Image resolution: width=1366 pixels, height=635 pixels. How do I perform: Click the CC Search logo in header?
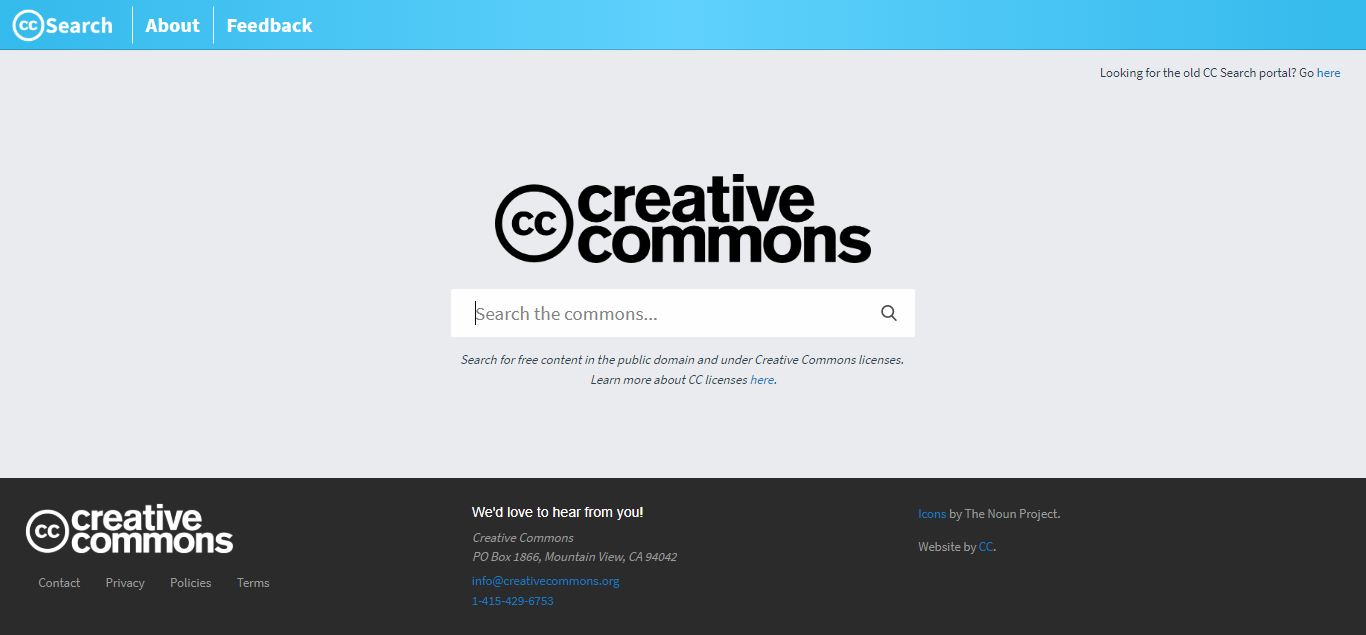coord(63,25)
